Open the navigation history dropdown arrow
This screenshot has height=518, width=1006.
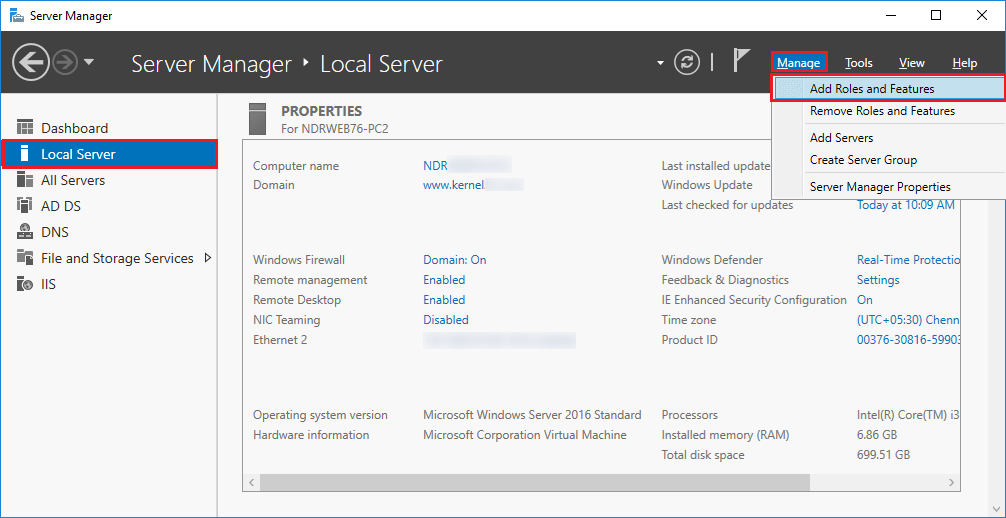point(89,62)
